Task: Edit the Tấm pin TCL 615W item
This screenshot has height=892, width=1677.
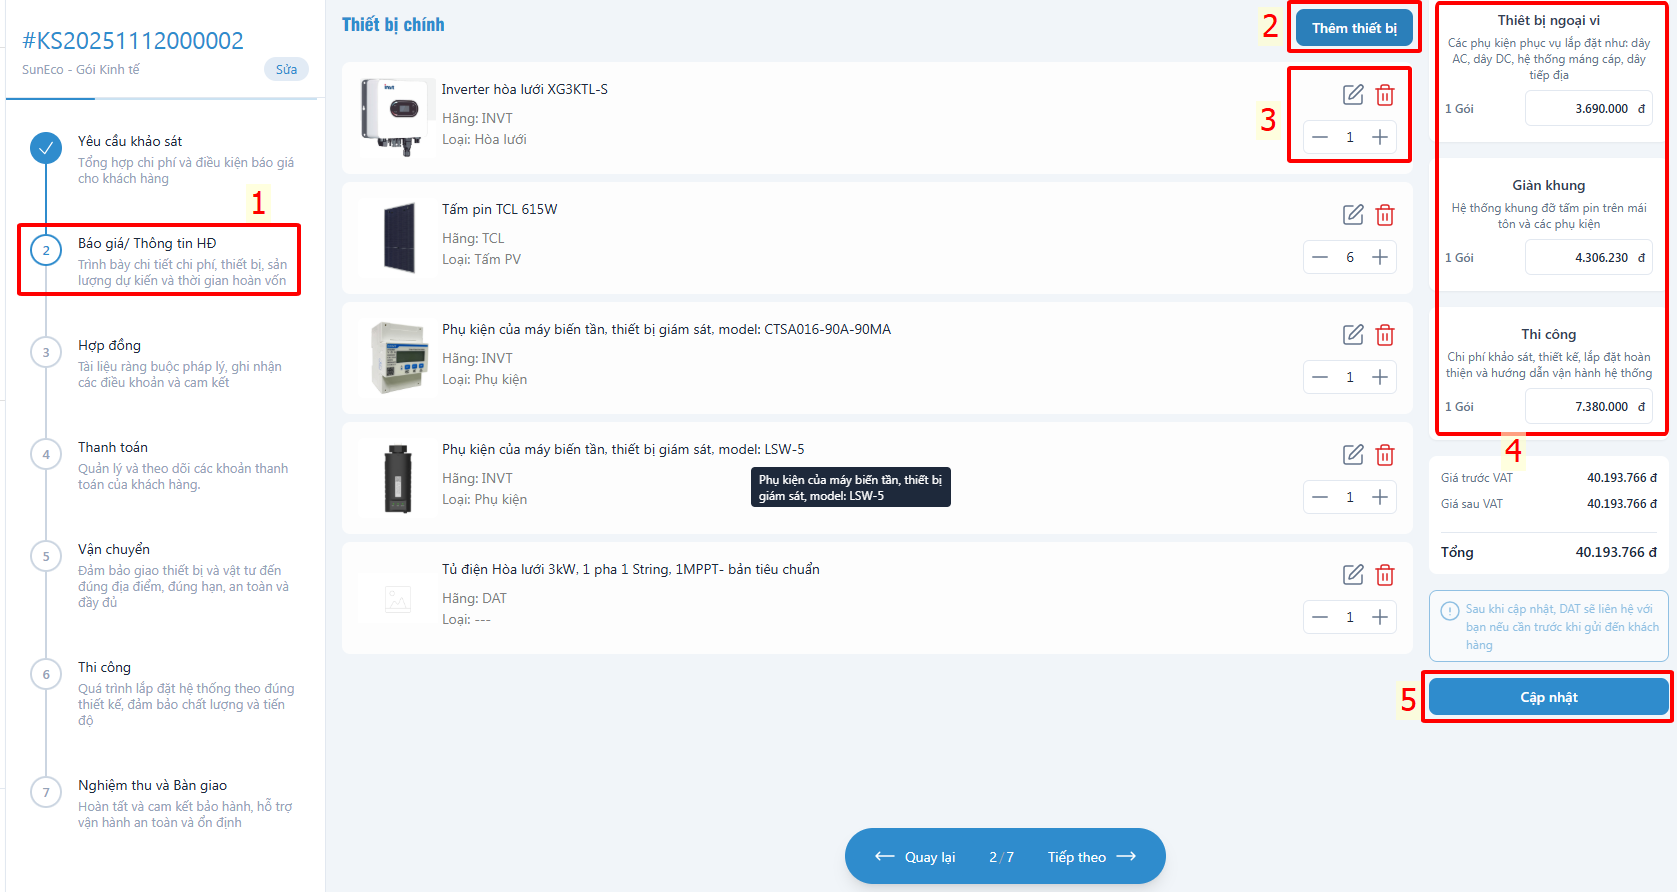Action: [1352, 215]
